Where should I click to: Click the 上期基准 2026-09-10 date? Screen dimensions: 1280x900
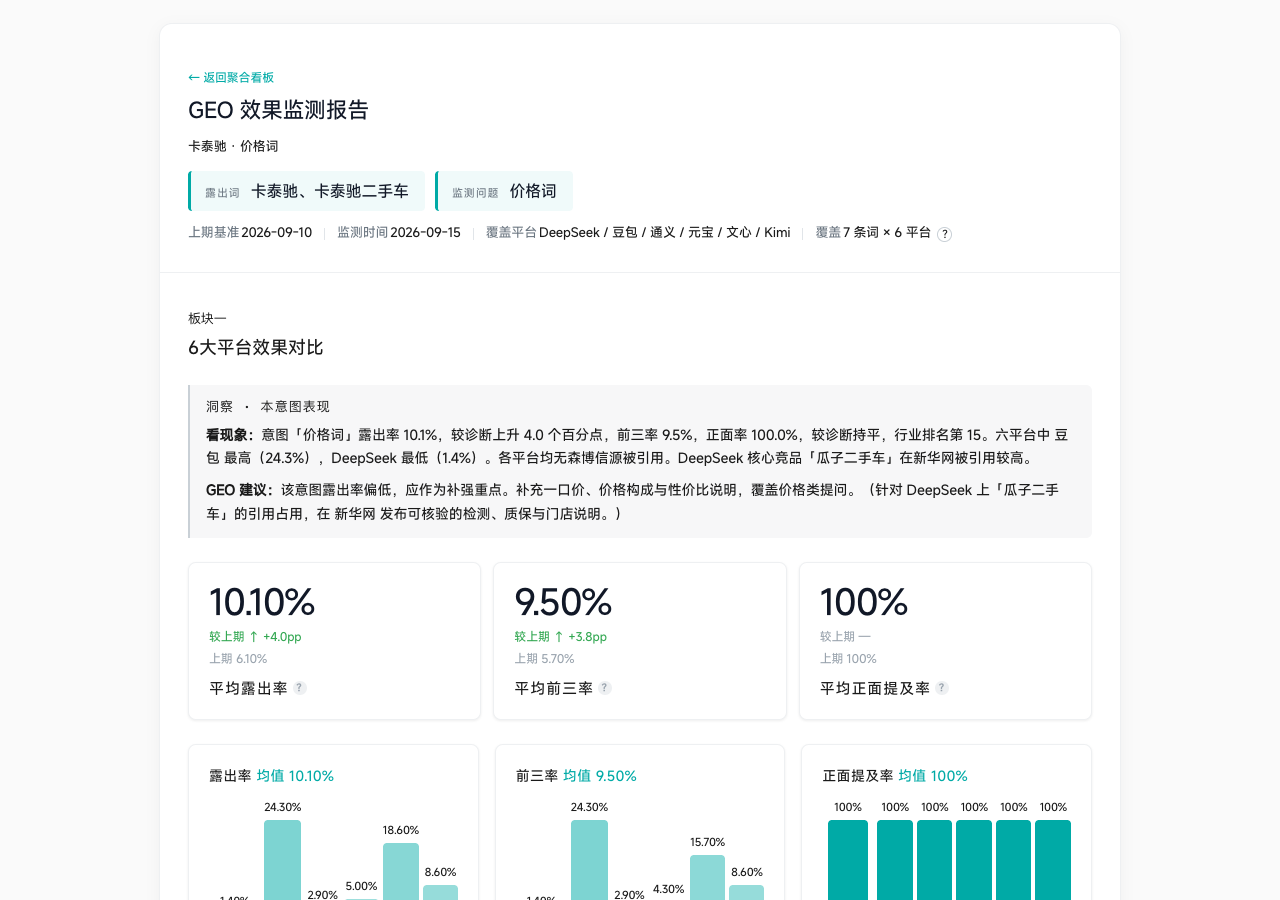pos(250,233)
